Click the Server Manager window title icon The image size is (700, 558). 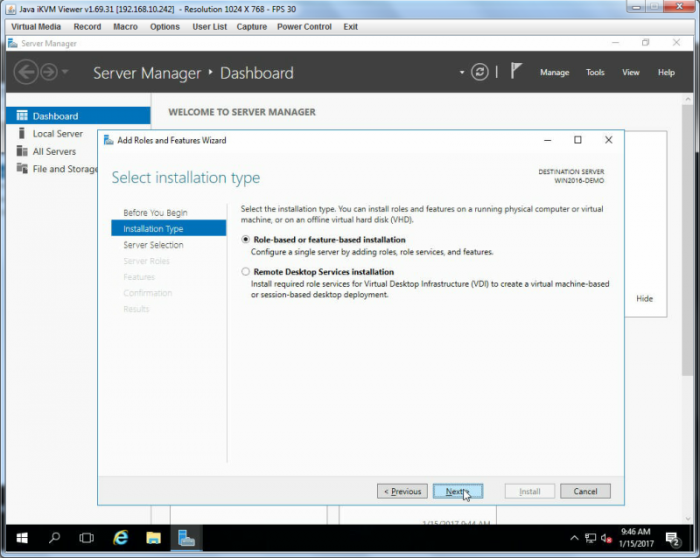pyautogui.click(x=13, y=43)
